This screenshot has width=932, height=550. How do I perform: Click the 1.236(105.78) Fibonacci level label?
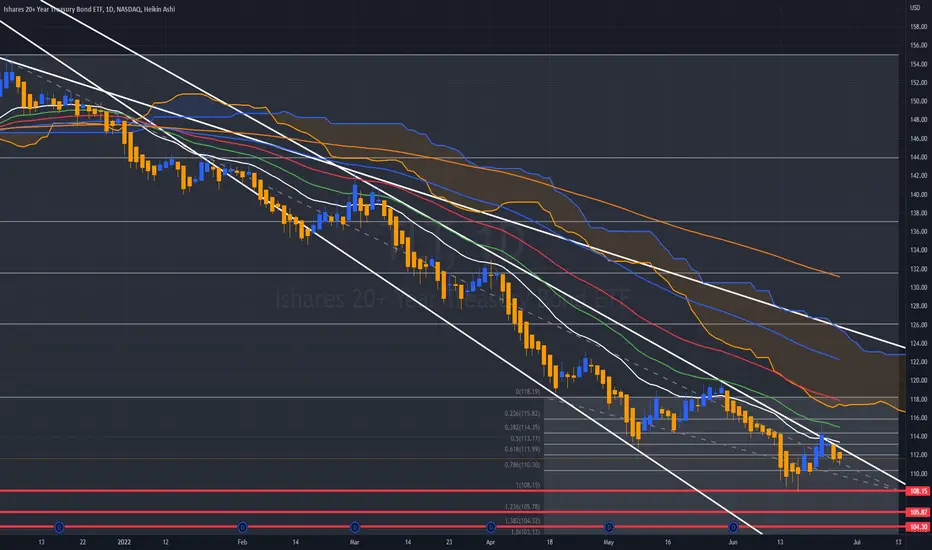(x=522, y=507)
